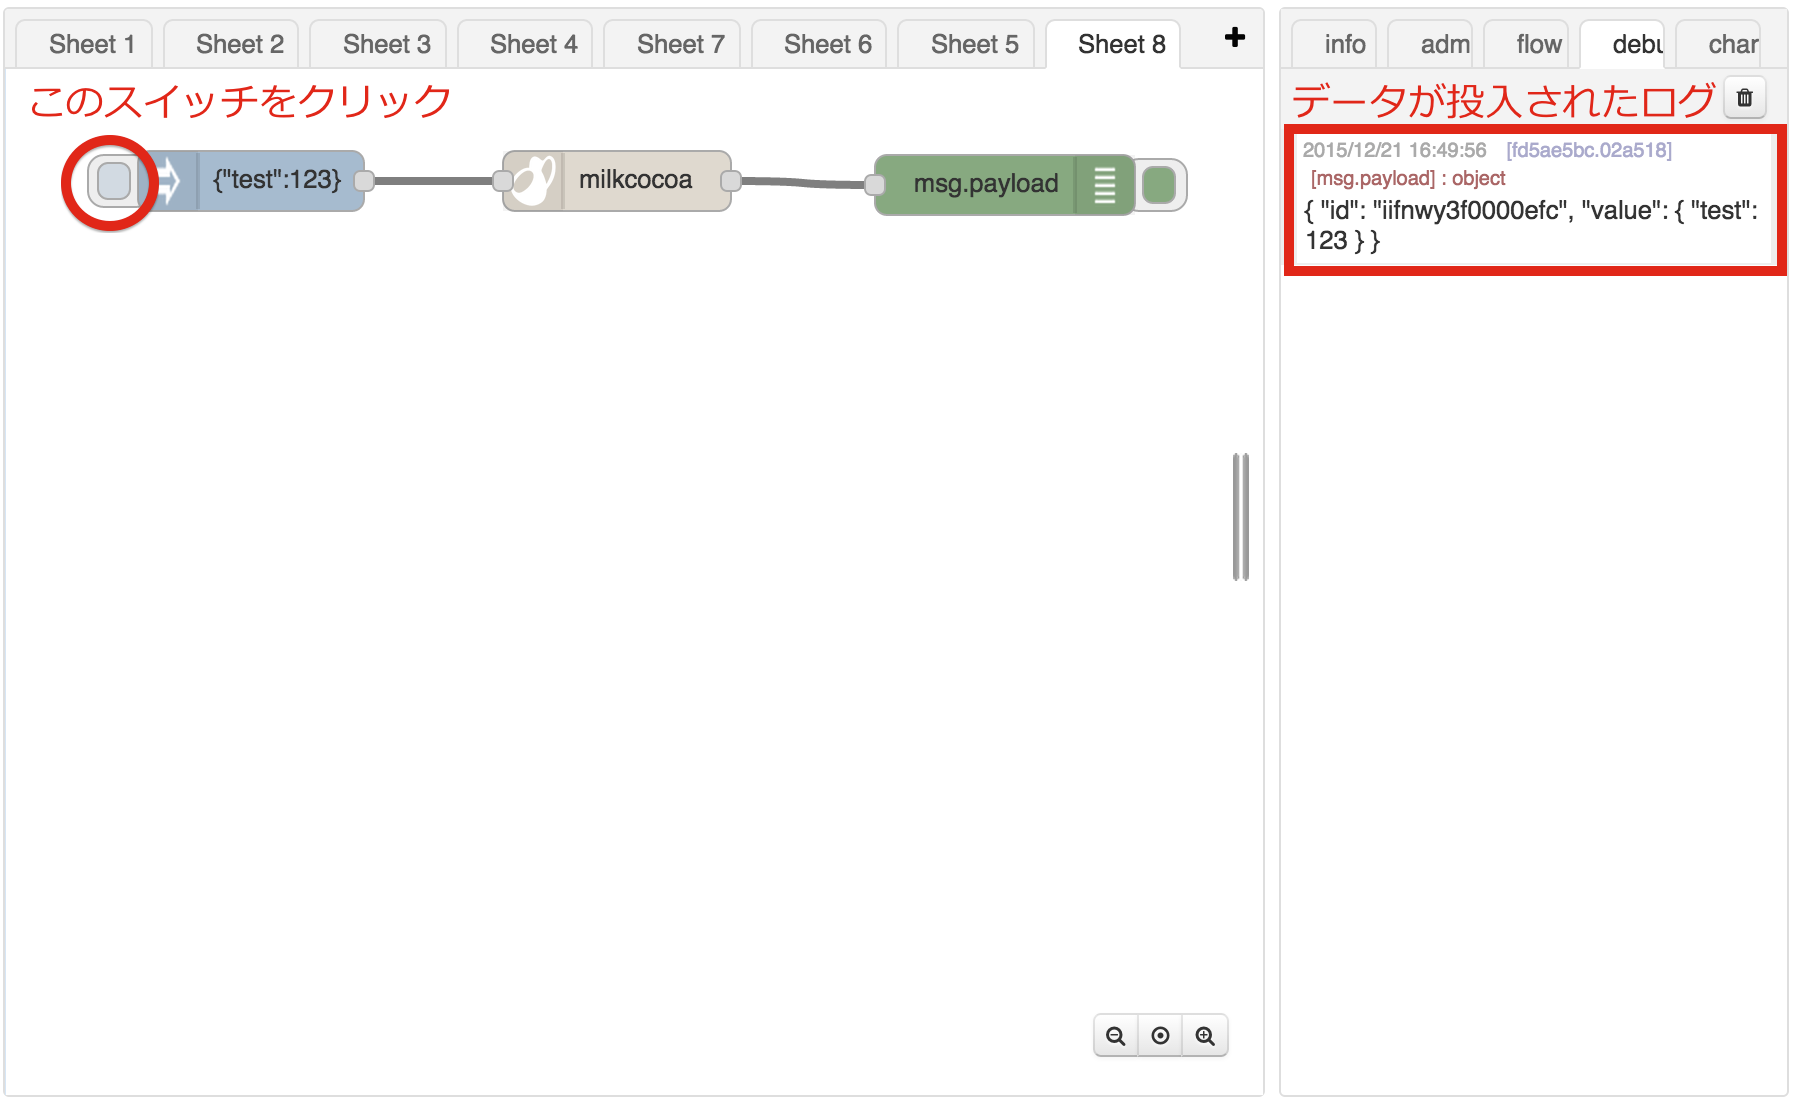Click the list icon on the msg.payload node

(1103, 184)
